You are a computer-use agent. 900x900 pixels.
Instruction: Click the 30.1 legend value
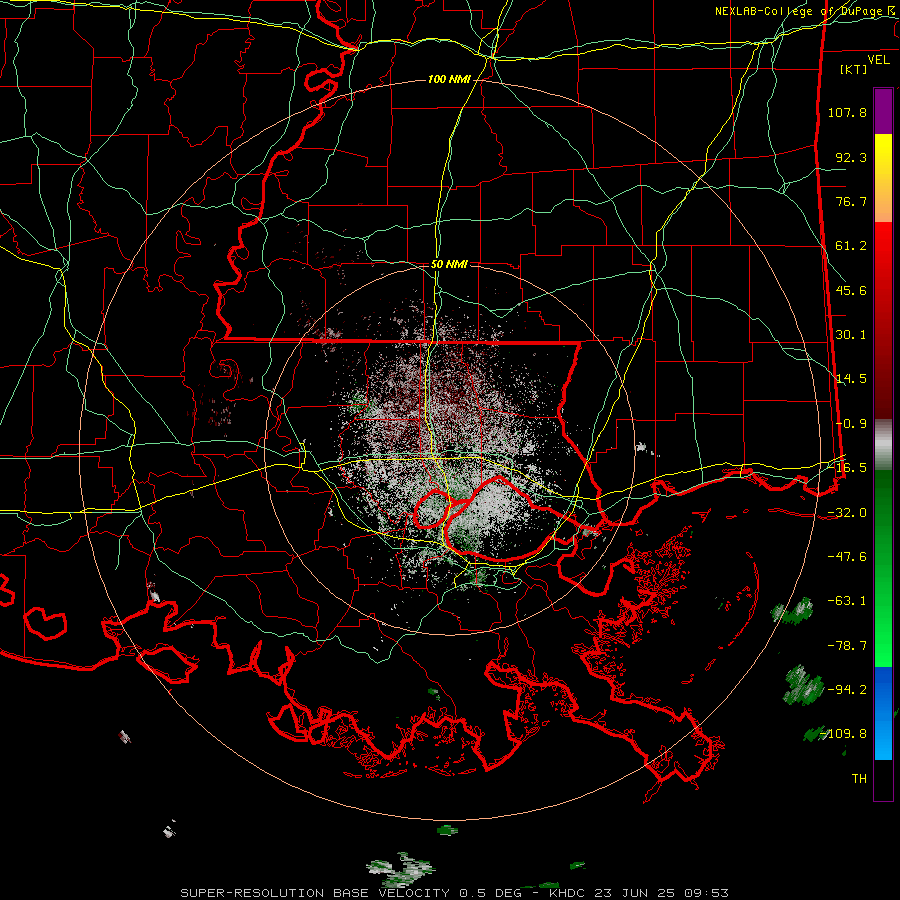pos(851,335)
